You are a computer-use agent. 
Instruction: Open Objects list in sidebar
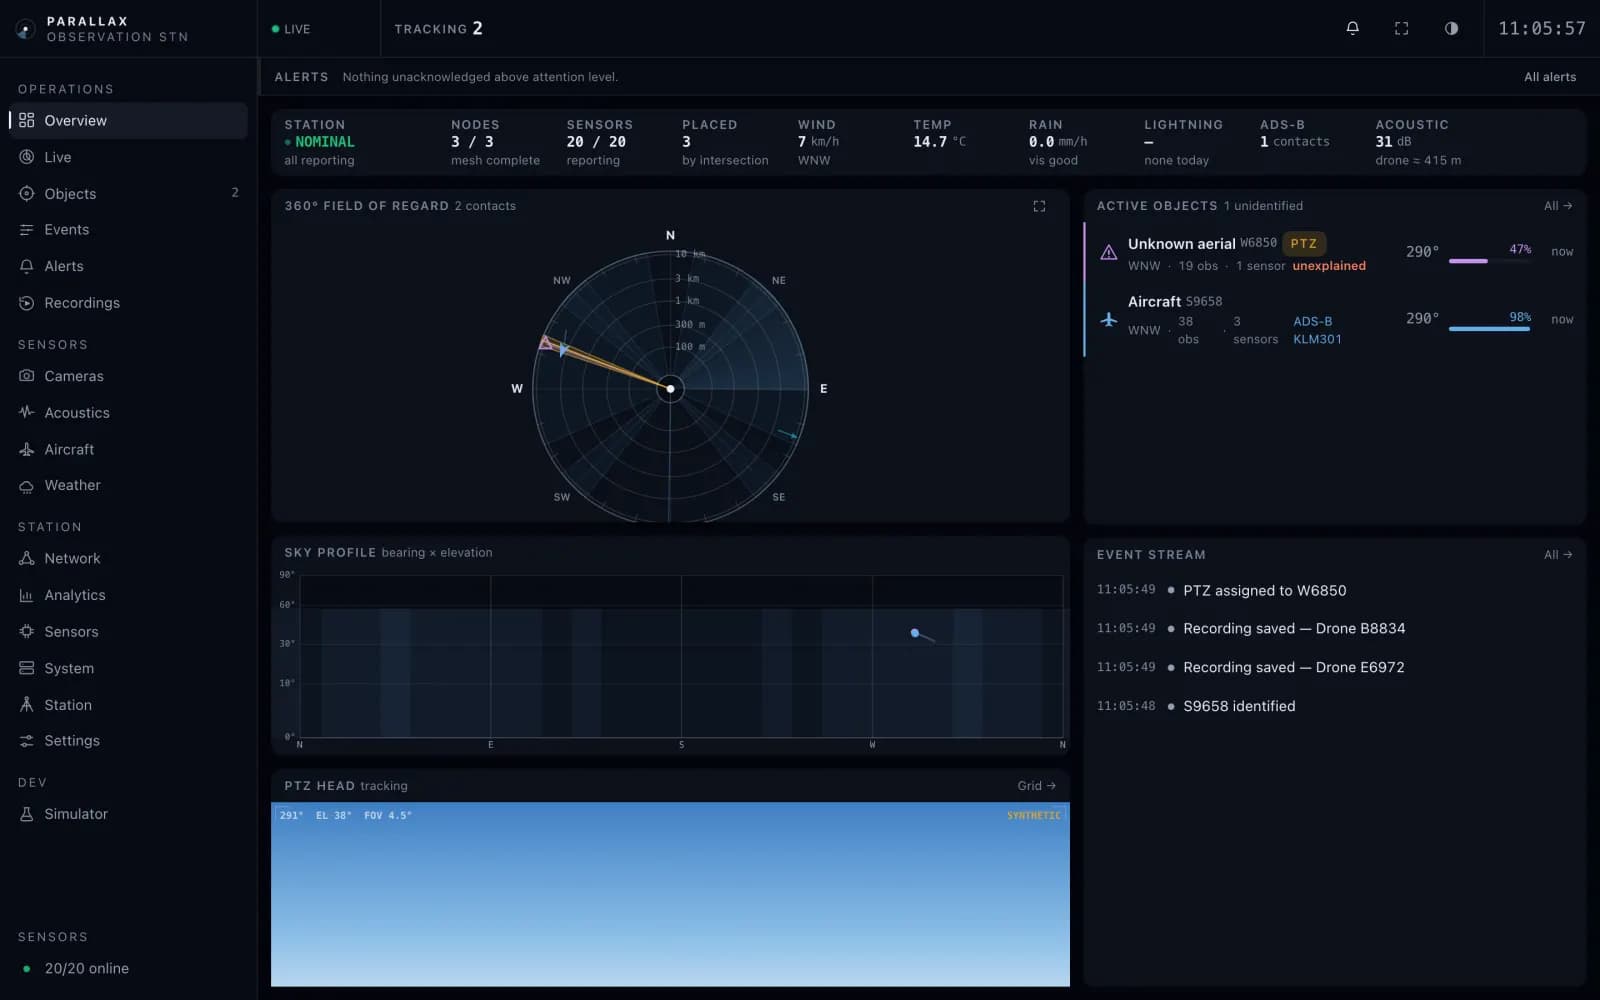pos(128,193)
